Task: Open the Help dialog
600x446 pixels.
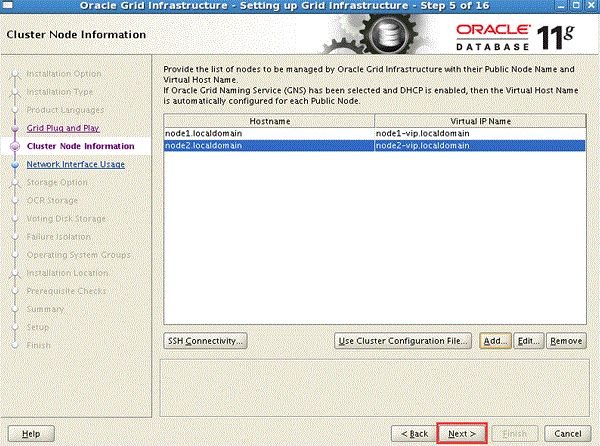Action: (31, 433)
